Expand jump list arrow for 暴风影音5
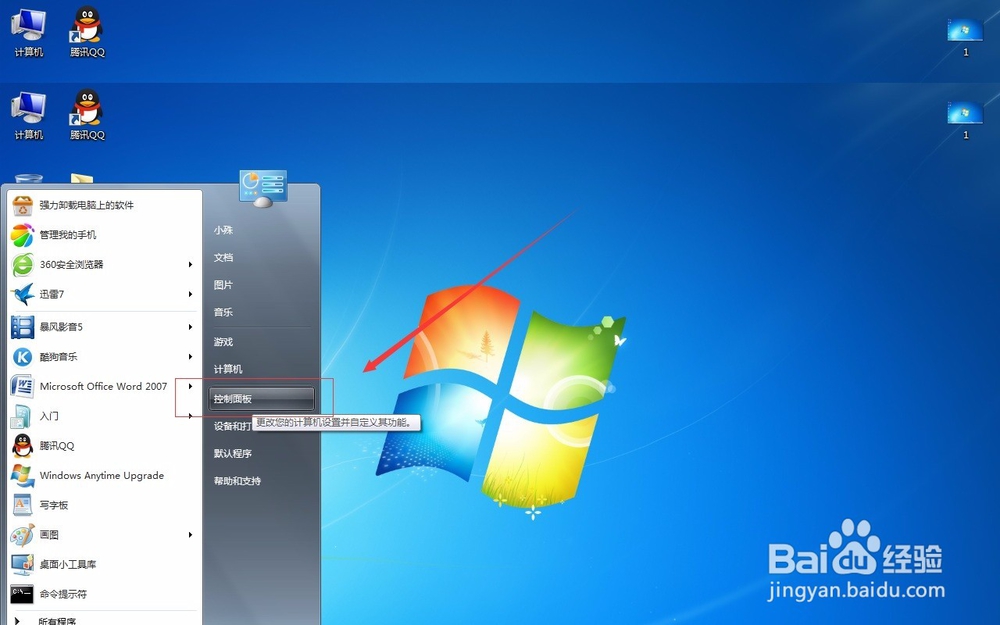Screen dimensions: 1000x625 [x=190, y=327]
